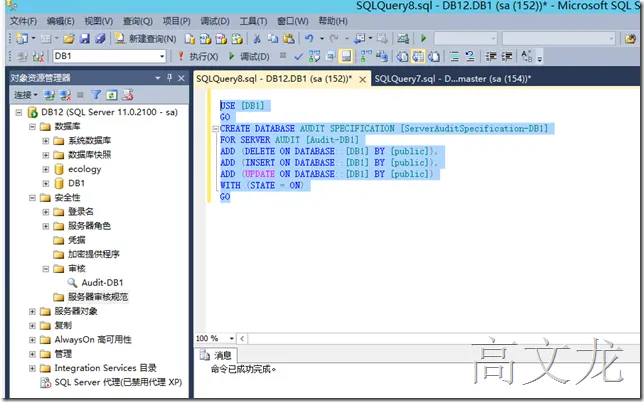Click the Object Explorer refresh icon
Image resolution: width=644 pixels, height=402 pixels.
[x=112, y=95]
